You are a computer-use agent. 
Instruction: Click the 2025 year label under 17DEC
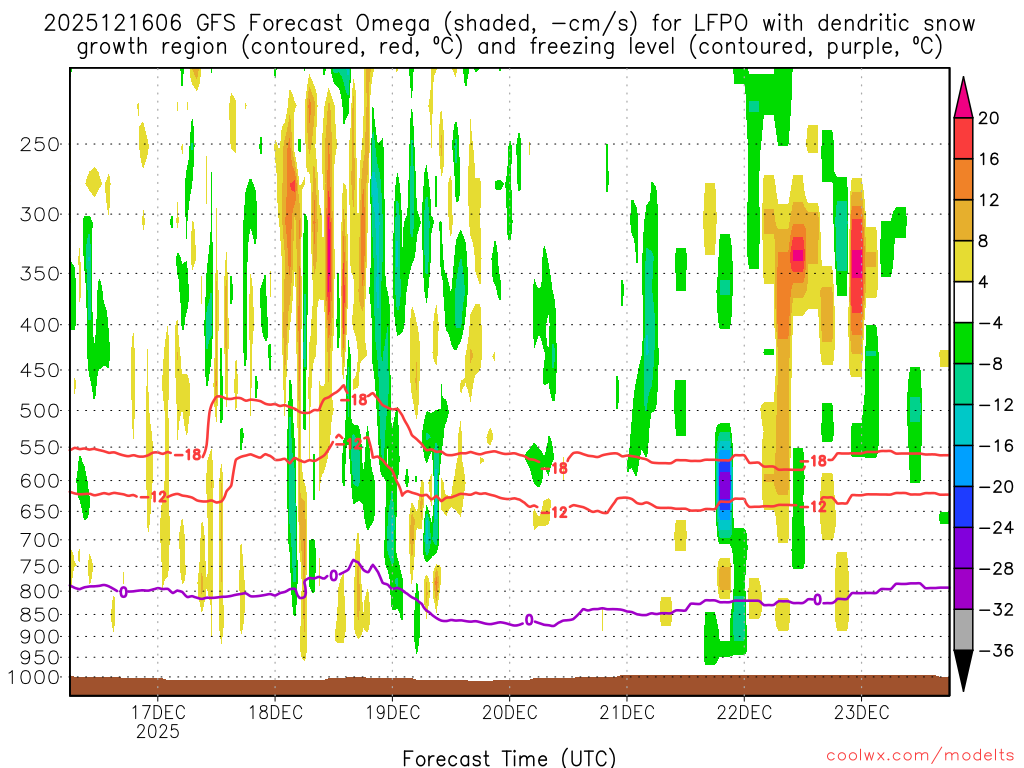tap(157, 731)
